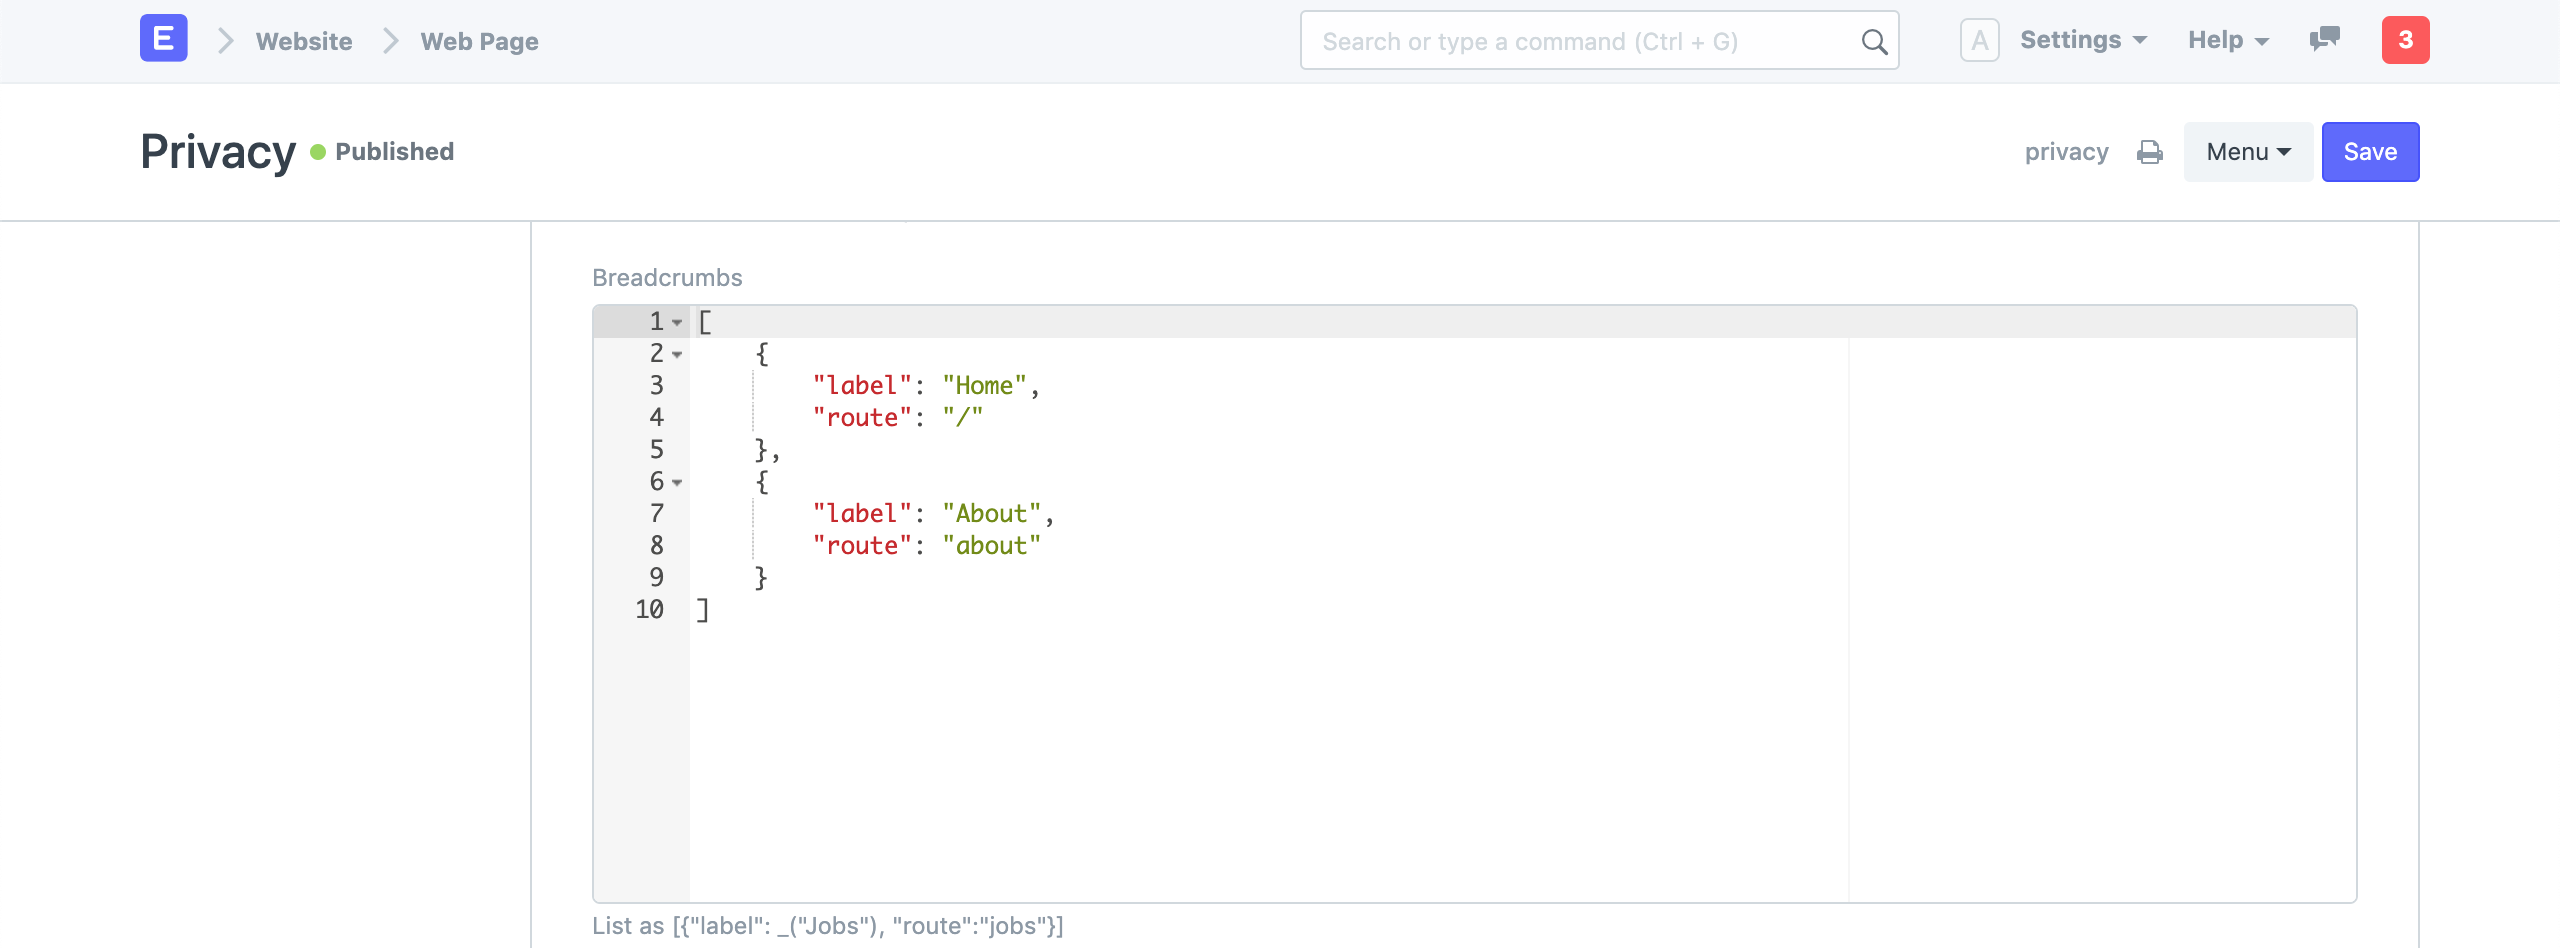Image resolution: width=2560 pixels, height=948 pixels.
Task: Click the E home logo icon
Action: pyautogui.click(x=163, y=39)
